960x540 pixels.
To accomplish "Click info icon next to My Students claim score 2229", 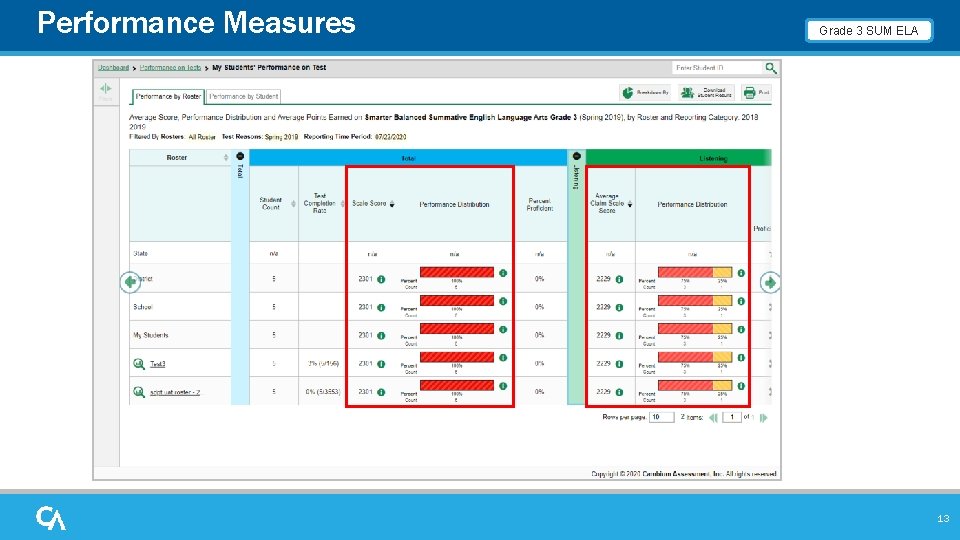I will [619, 336].
